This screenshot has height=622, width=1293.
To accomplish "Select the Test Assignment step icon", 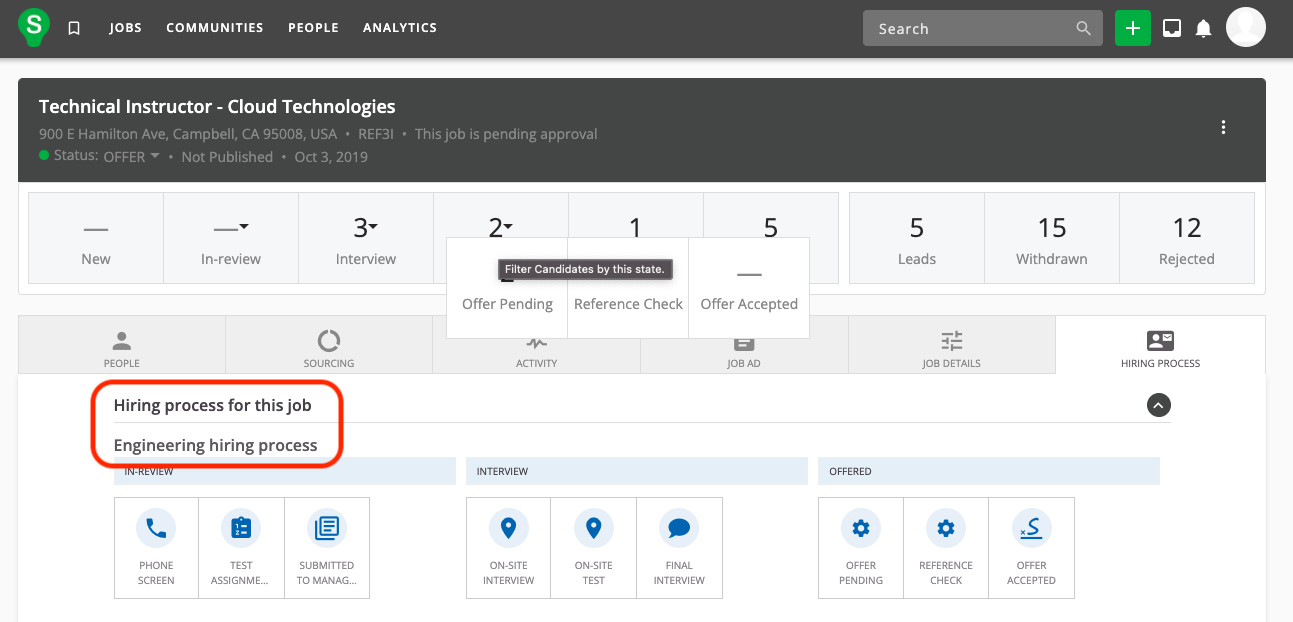I will [x=241, y=528].
